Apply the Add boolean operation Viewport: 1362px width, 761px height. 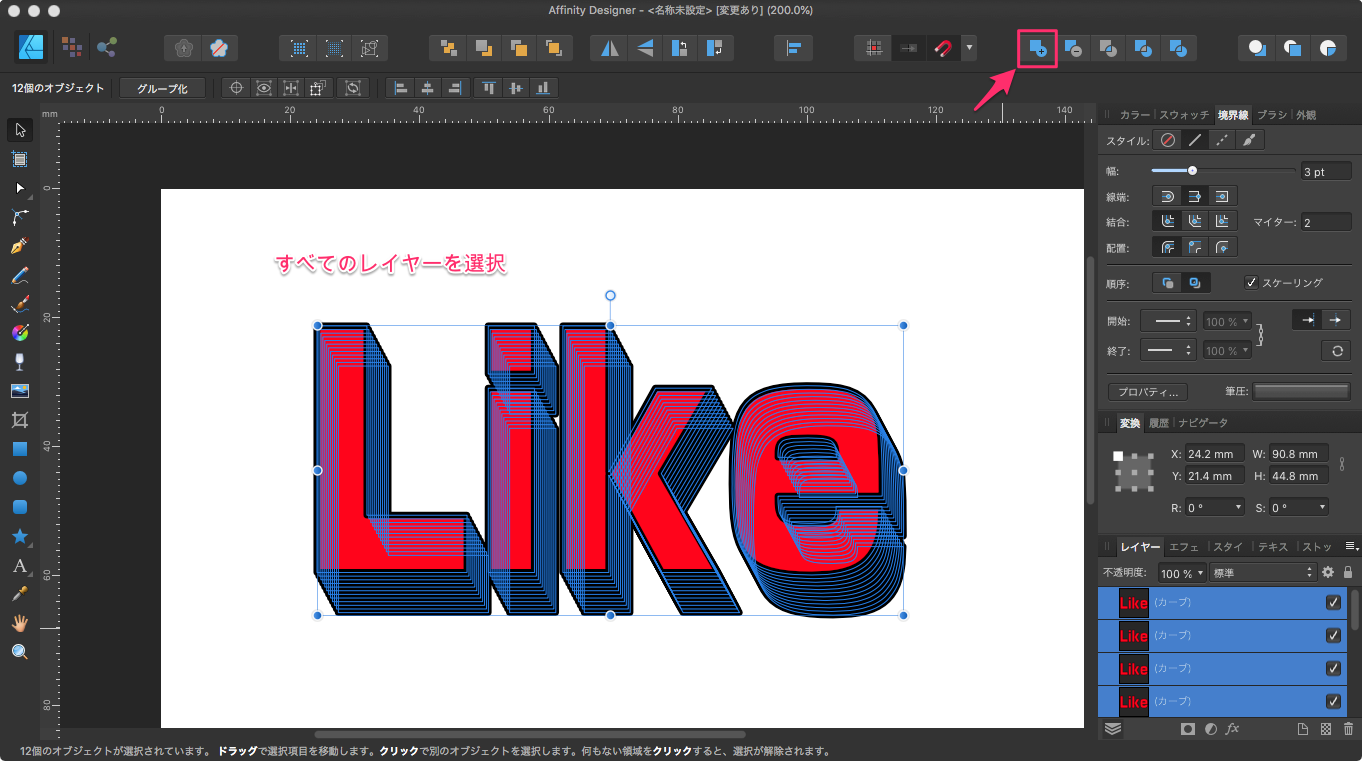tap(1038, 47)
